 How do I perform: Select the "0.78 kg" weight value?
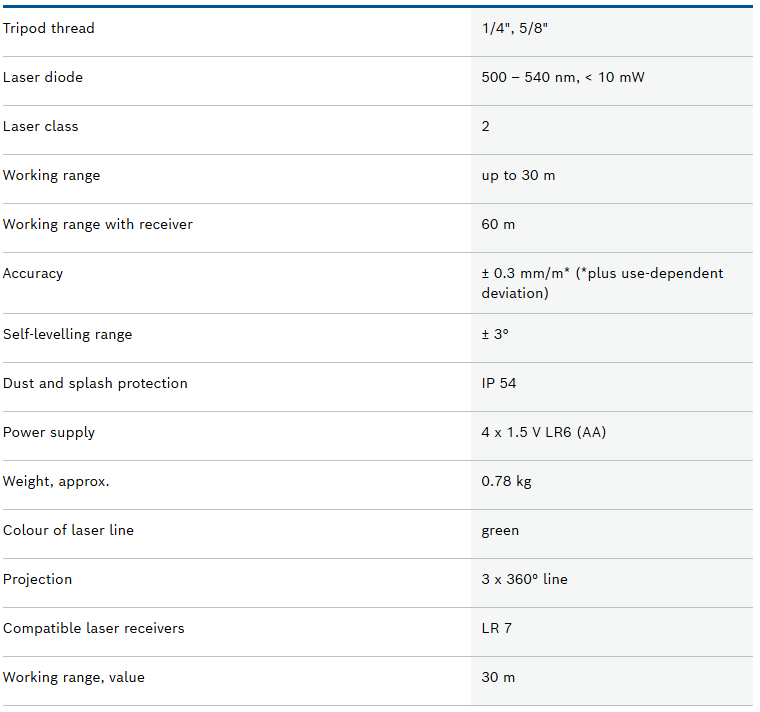[506, 482]
